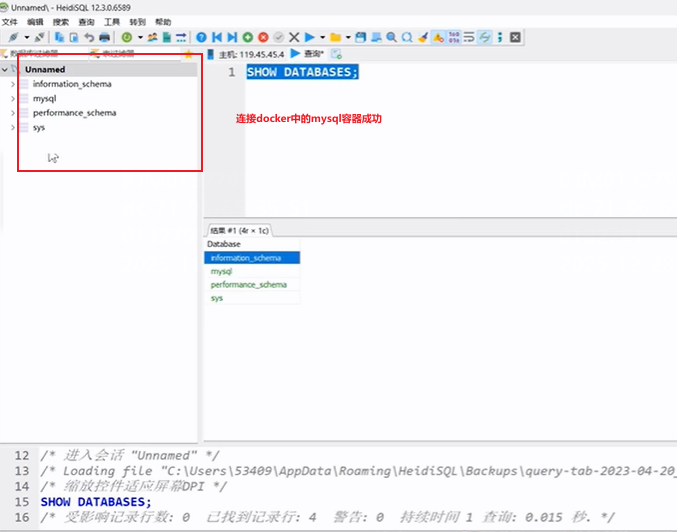
Task: Click the copy toolbar icon
Action: [x=60, y=38]
